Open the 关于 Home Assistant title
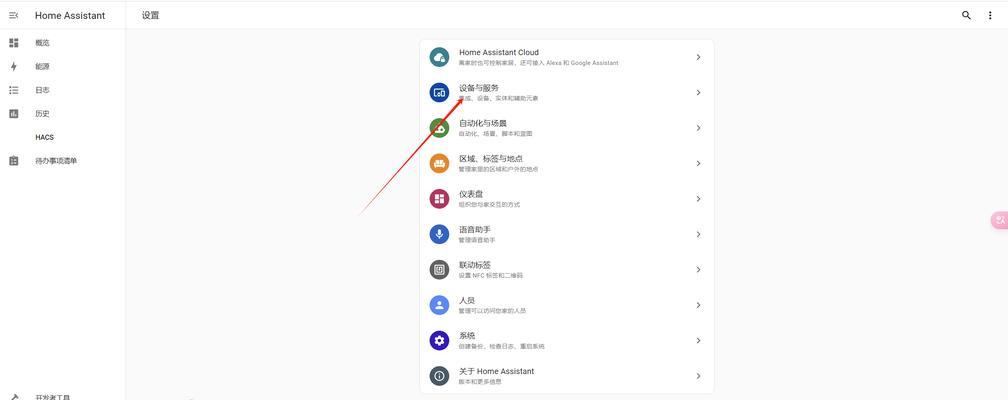The width and height of the screenshot is (1008, 400). click(x=496, y=371)
